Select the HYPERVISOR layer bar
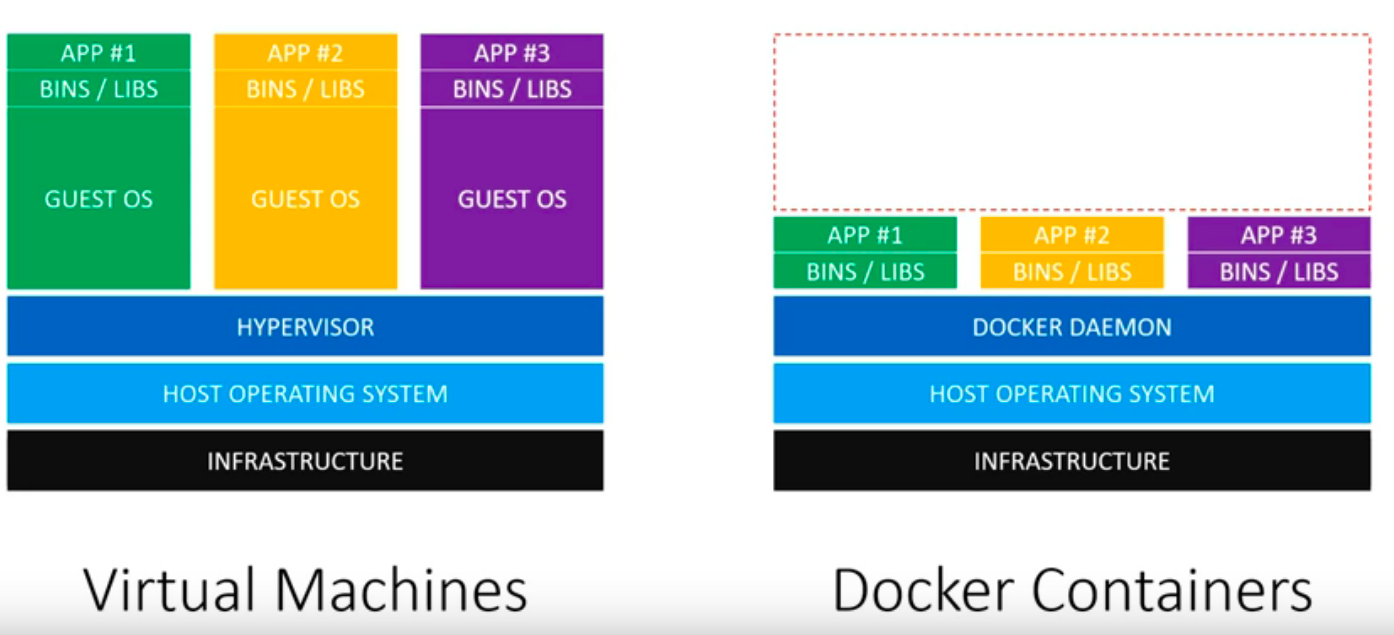Screen dimensions: 1394x635 click(304, 326)
